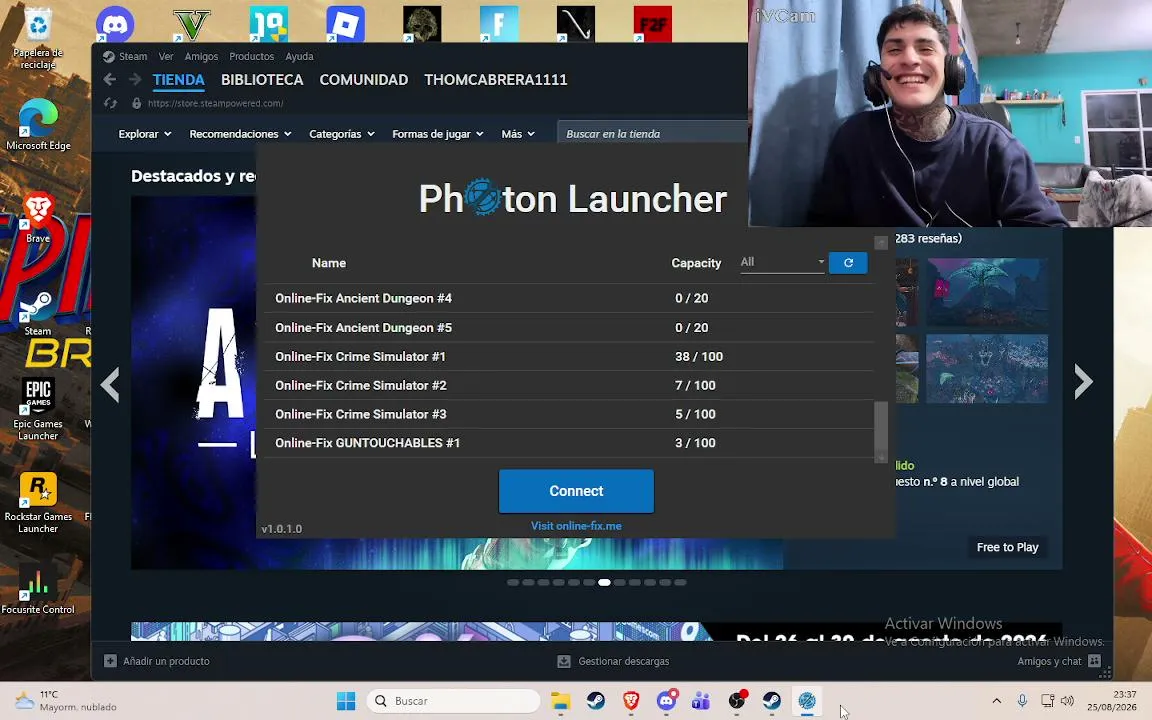
Task: Expand the Recomendaciones dropdown
Action: [x=240, y=134]
